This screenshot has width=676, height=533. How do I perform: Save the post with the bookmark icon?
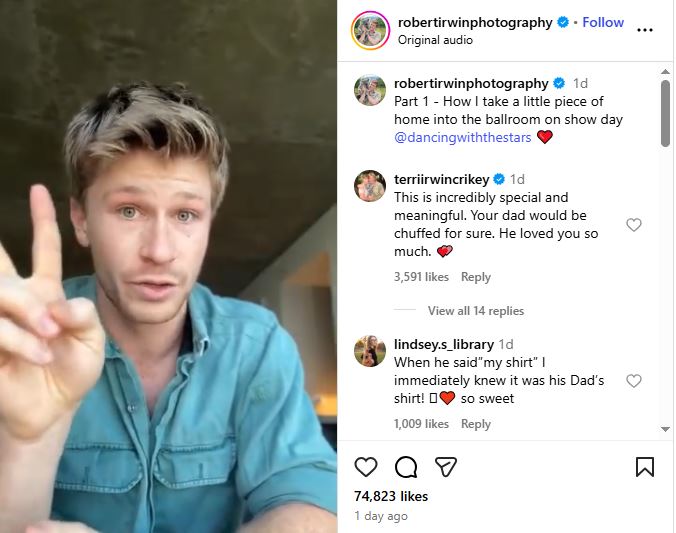pyautogui.click(x=645, y=467)
